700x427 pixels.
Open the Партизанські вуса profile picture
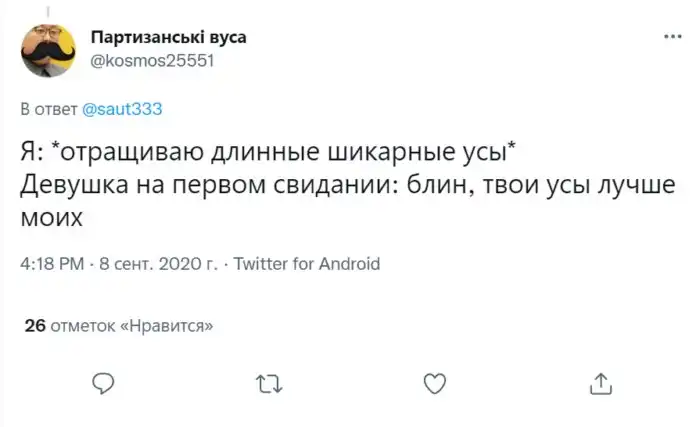pos(48,48)
